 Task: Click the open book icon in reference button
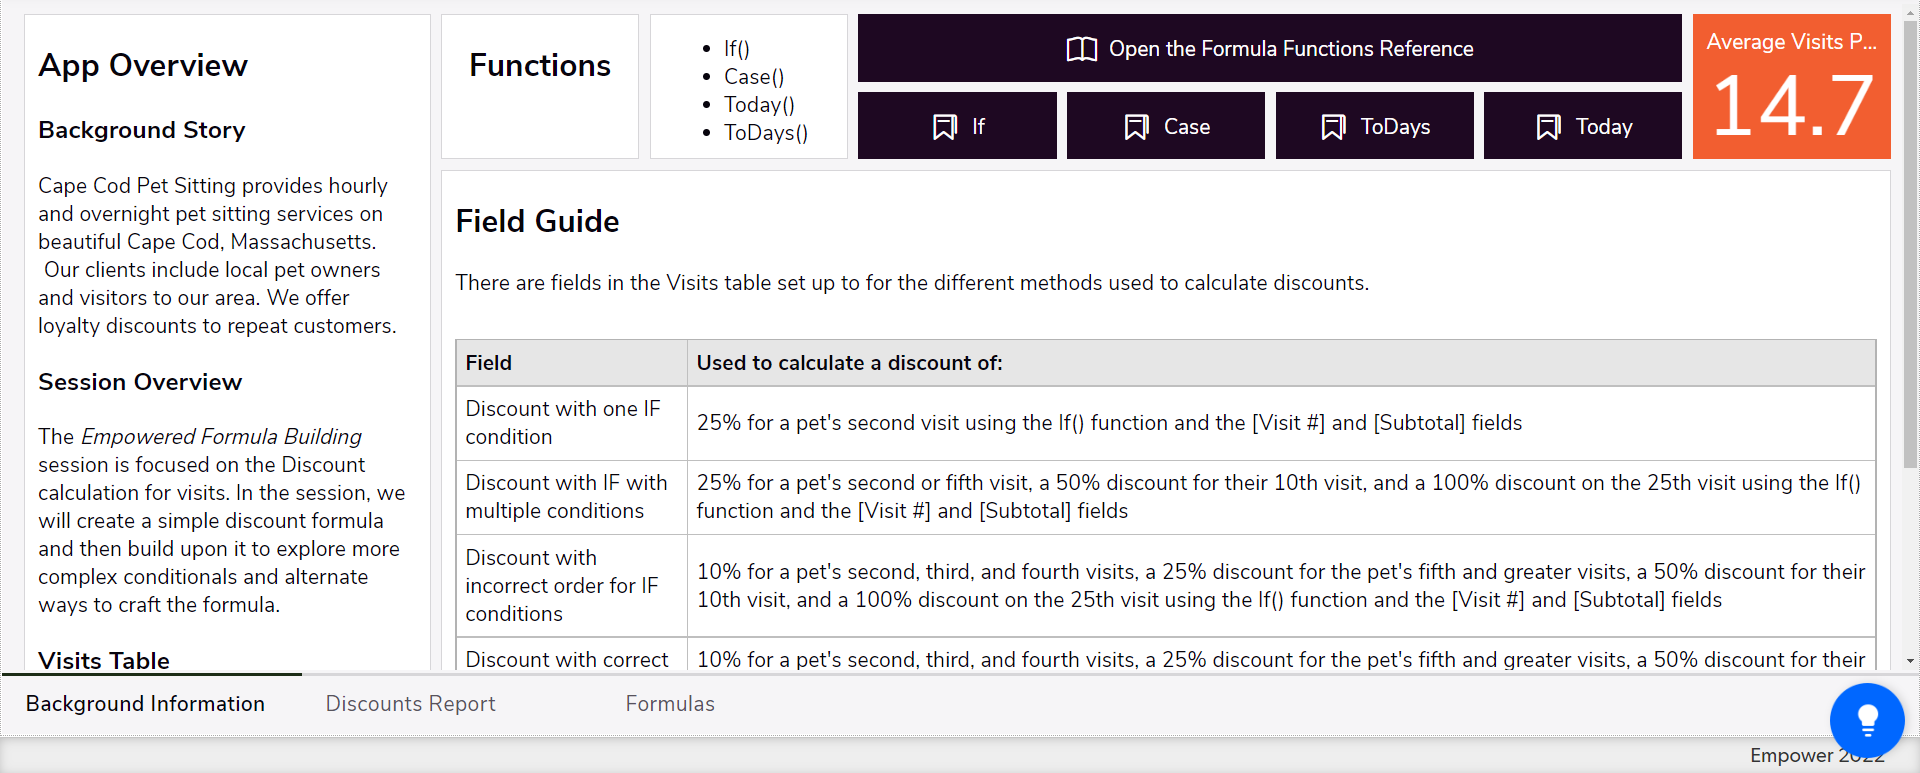point(1081,49)
